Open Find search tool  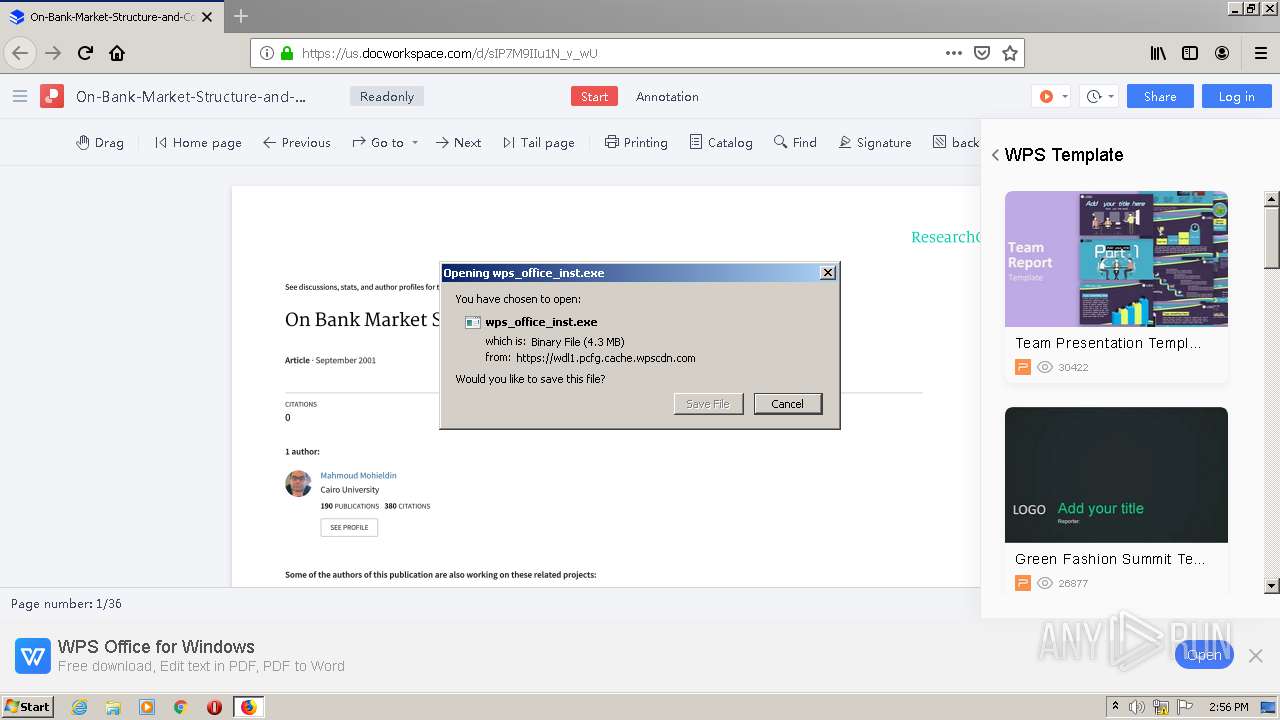[x=795, y=142]
